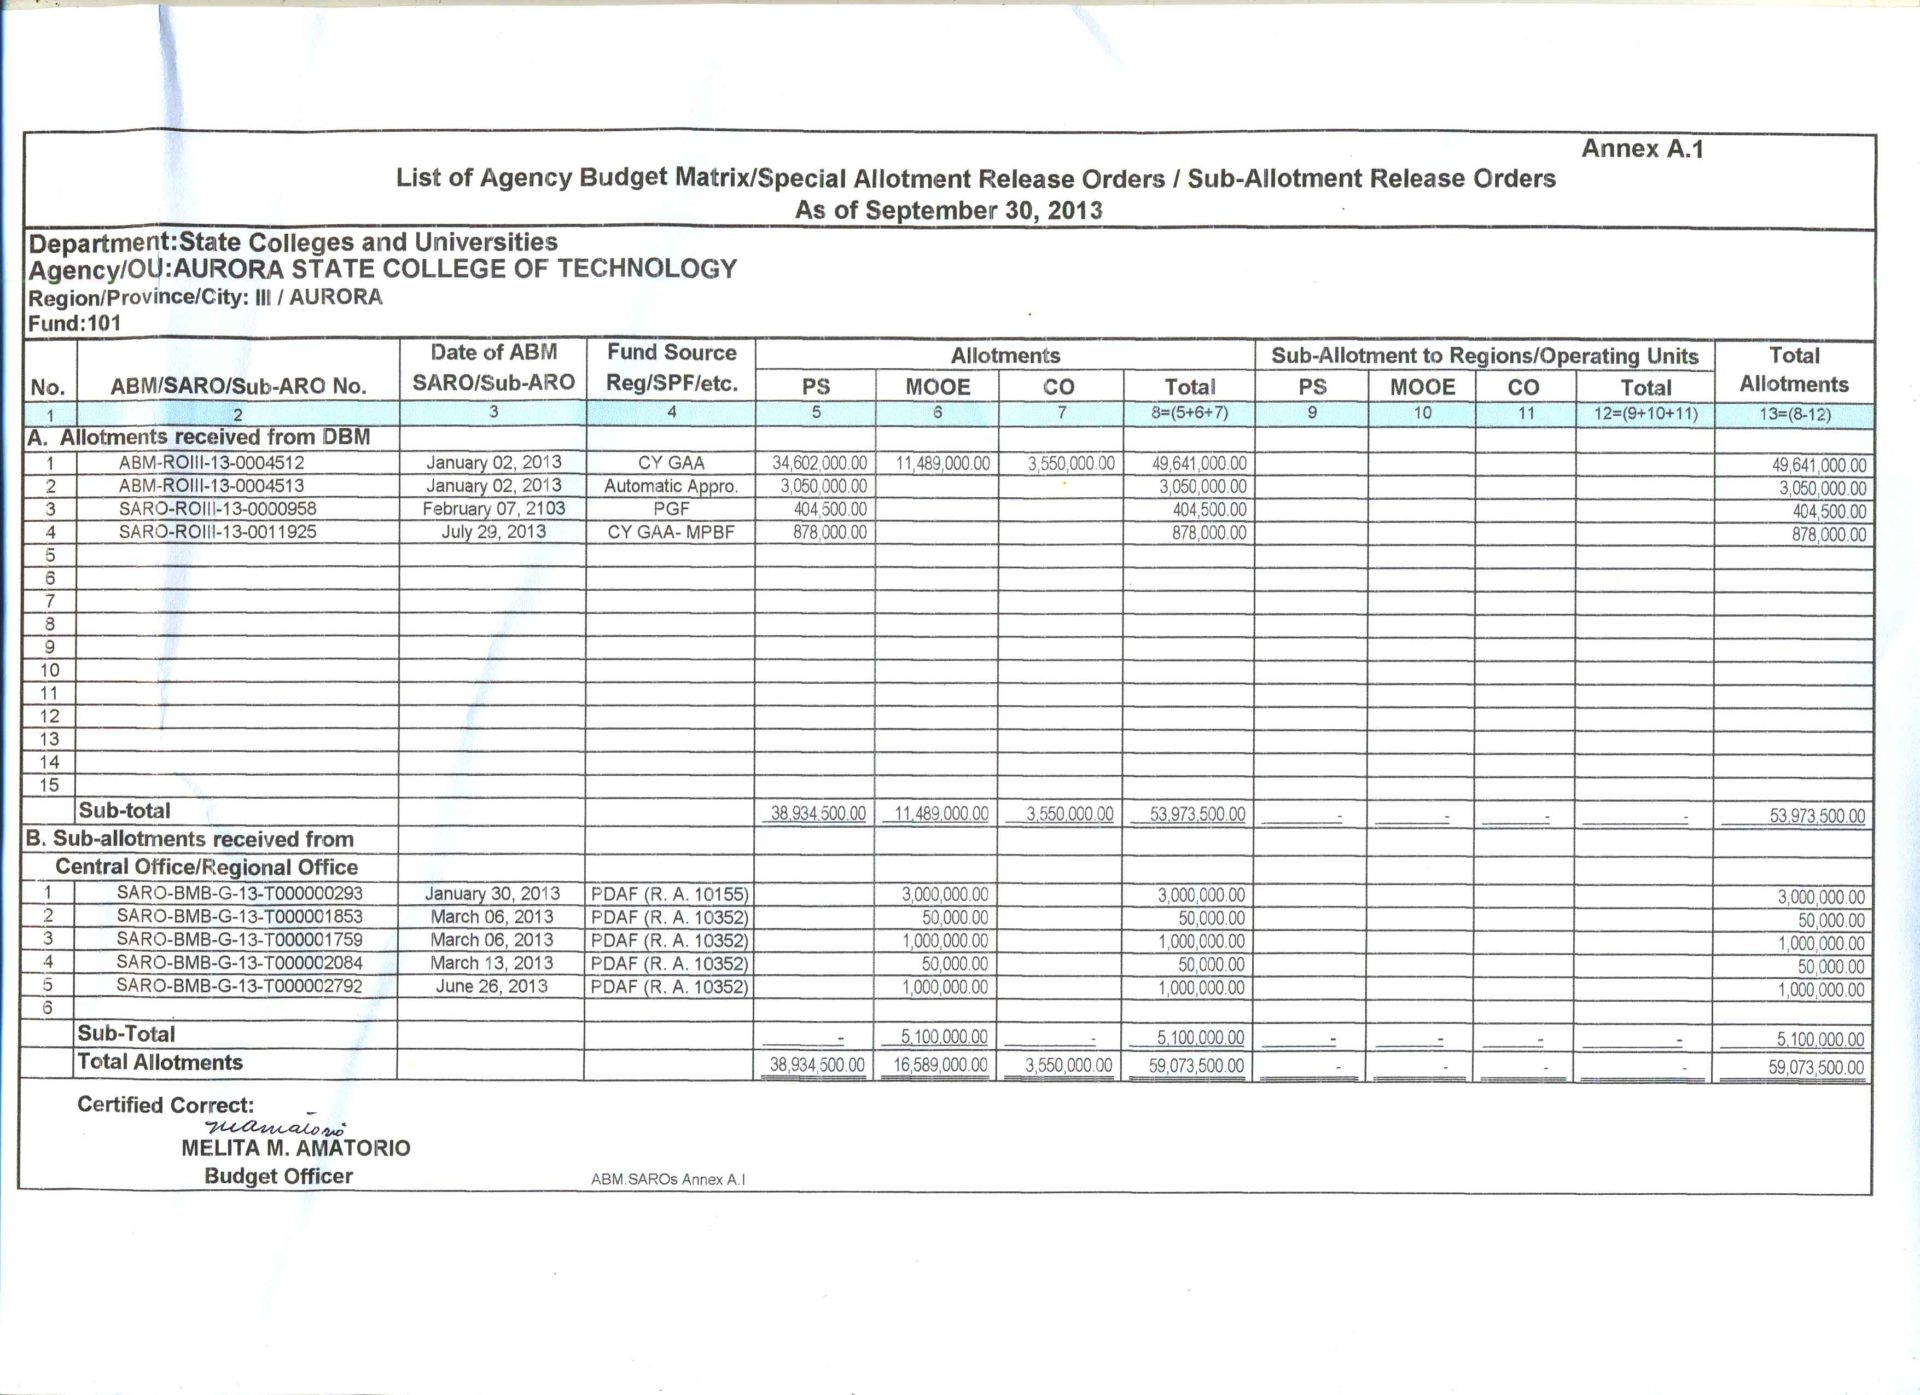Screen dimensions: 1920x1395
Task: Click the date June 26, 2013
Action: coord(491,986)
